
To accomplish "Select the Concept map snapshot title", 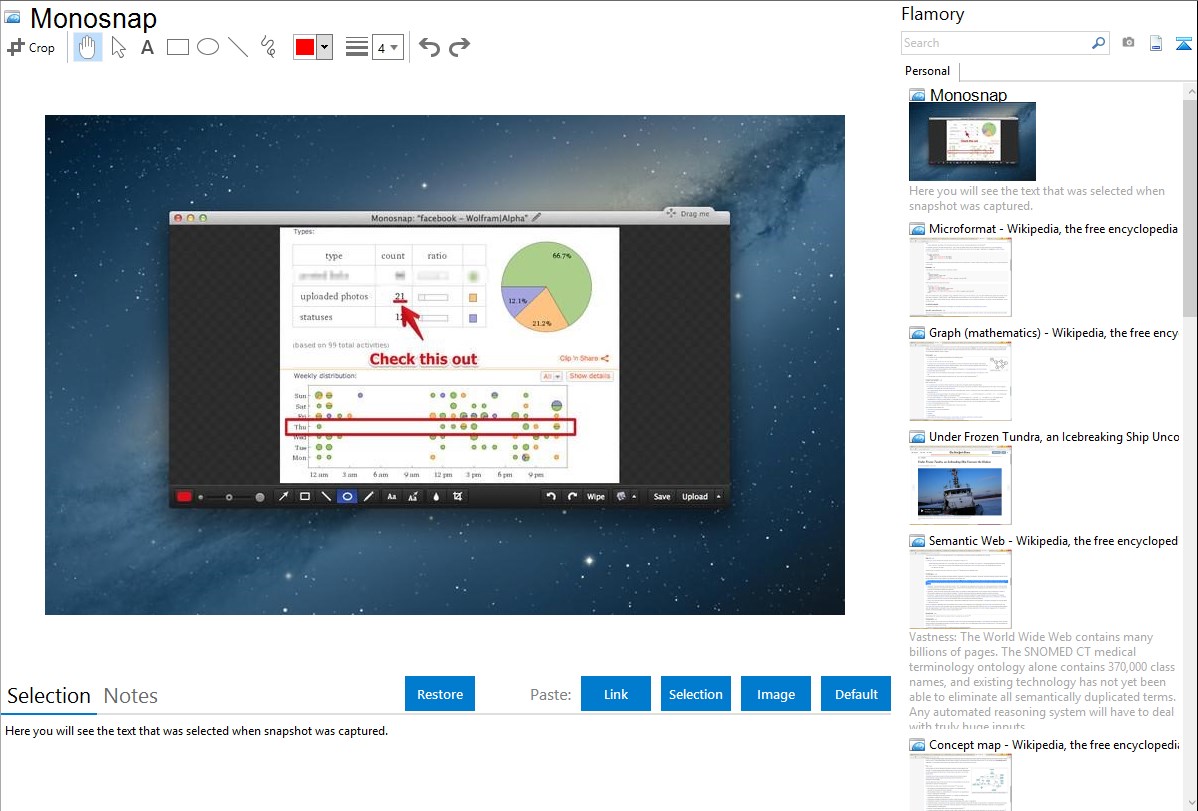I will [1053, 744].
